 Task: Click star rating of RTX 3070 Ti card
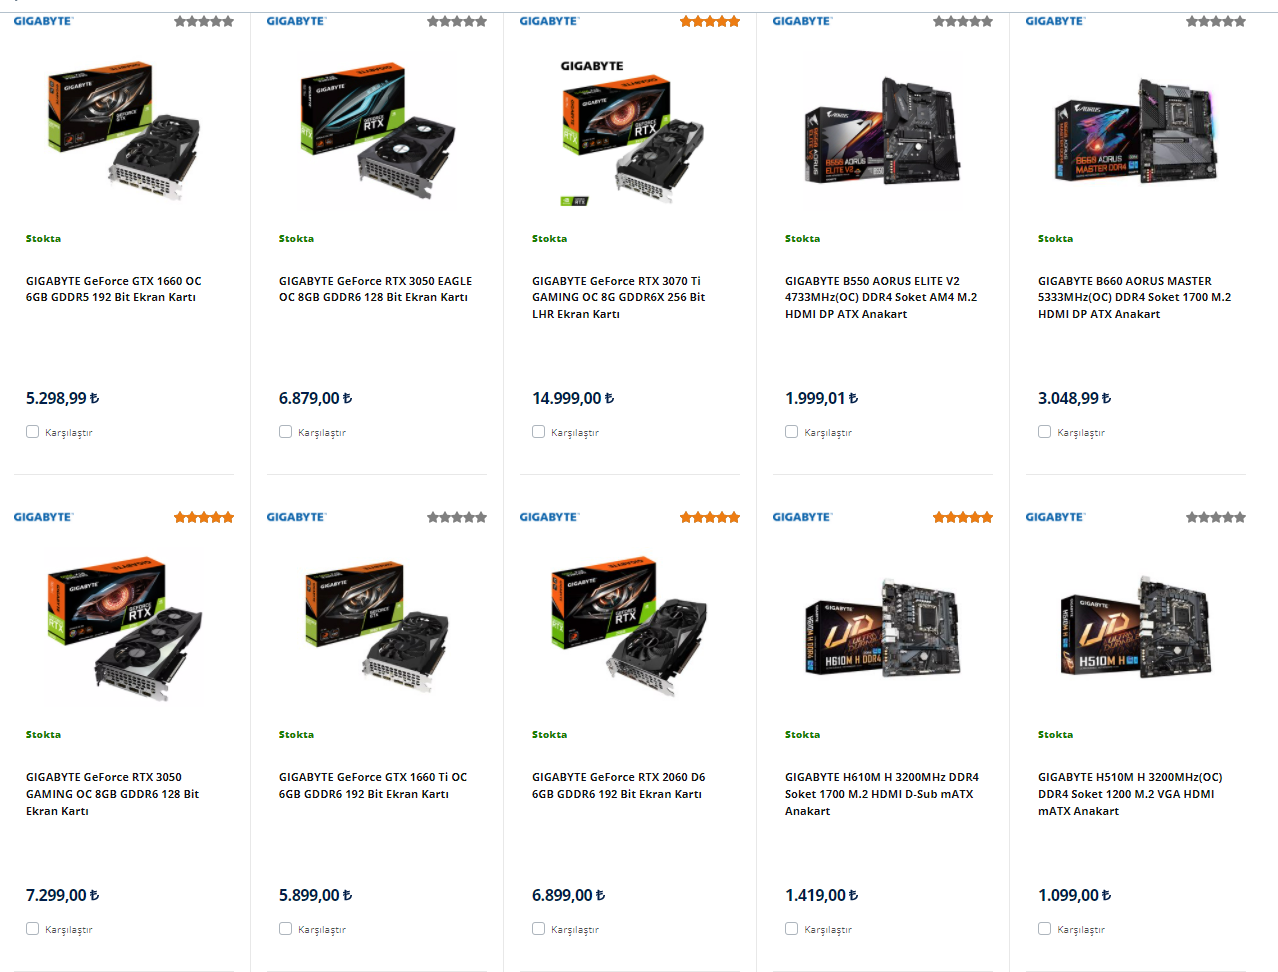710,21
